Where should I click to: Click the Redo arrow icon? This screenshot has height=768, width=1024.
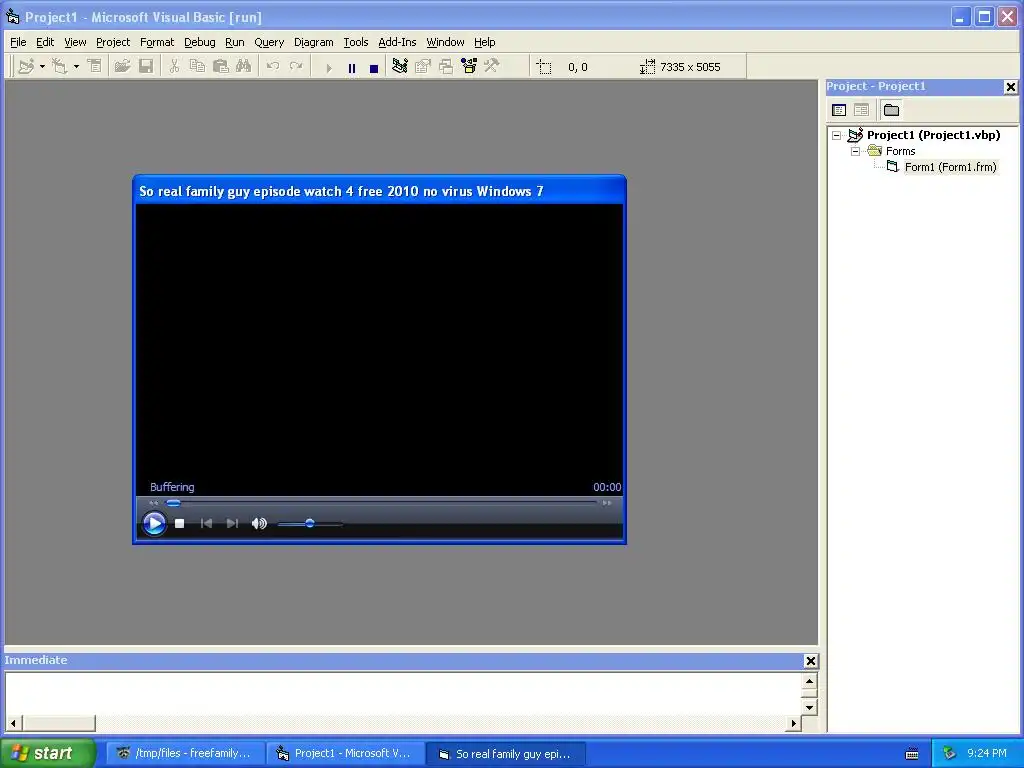(296, 66)
